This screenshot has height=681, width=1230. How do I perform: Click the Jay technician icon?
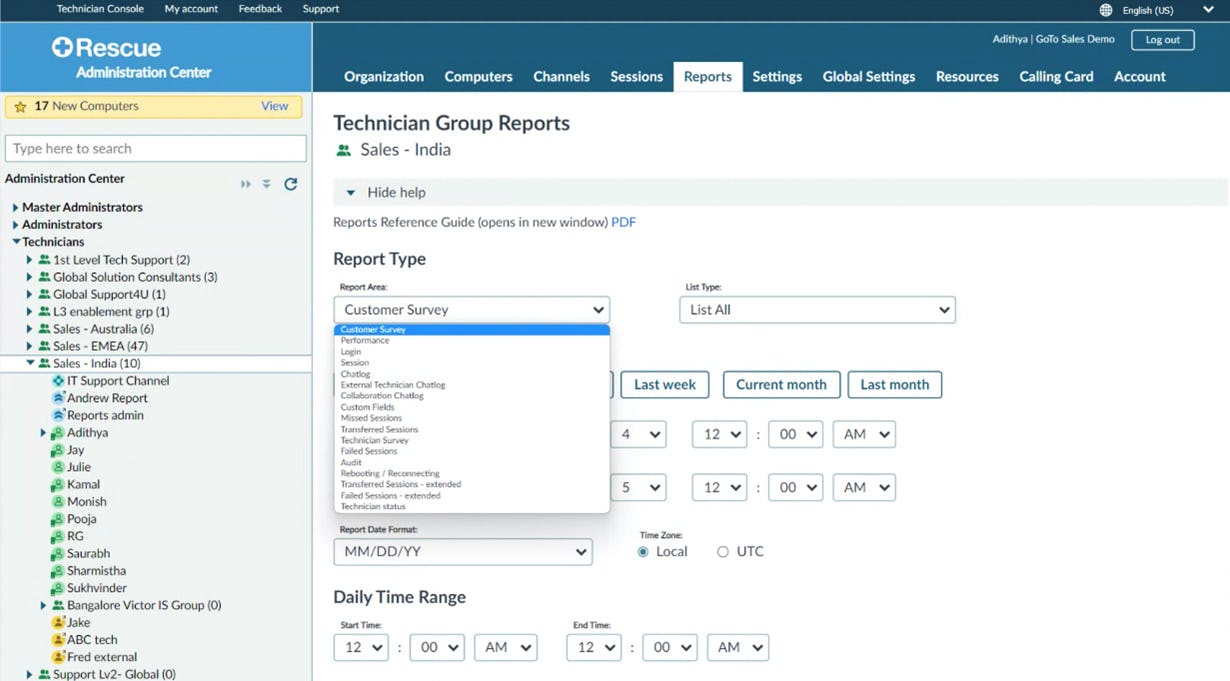pos(58,450)
